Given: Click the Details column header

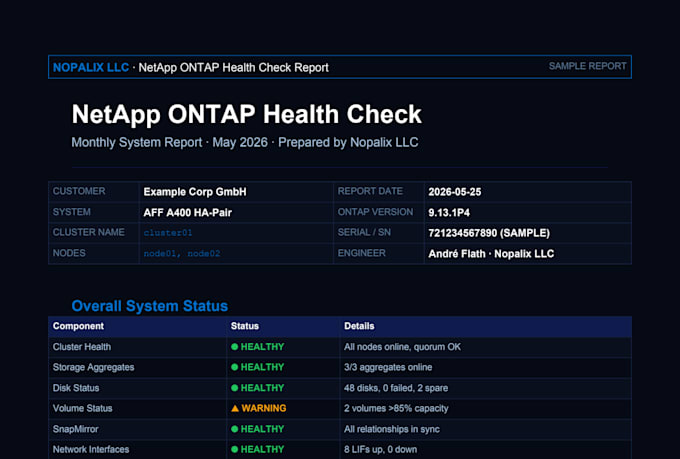Looking at the screenshot, I should [359, 326].
